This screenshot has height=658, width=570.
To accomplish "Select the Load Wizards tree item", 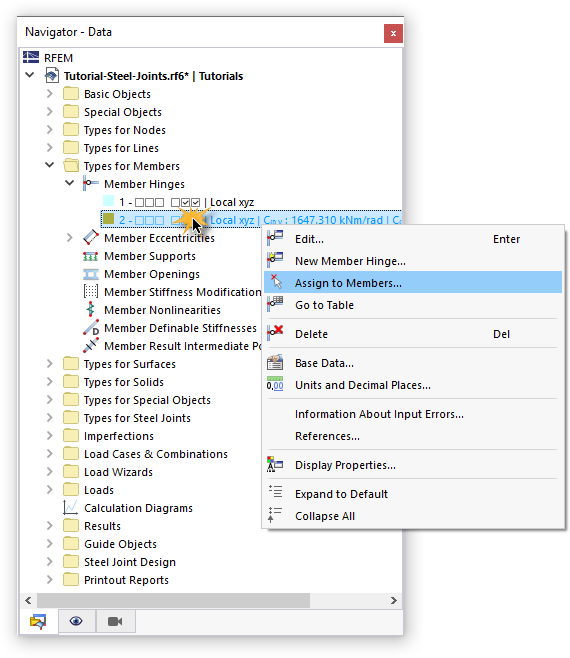I will [118, 472].
